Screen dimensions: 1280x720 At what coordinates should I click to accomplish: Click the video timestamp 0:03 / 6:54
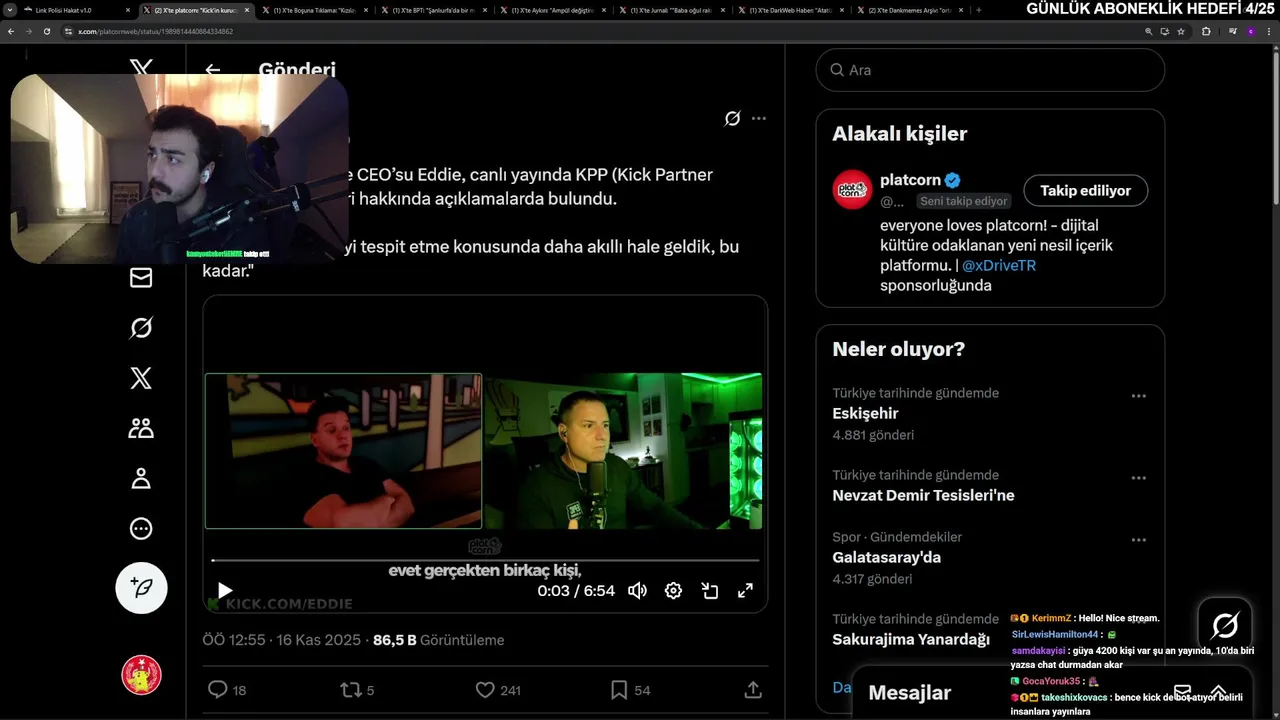tap(576, 591)
